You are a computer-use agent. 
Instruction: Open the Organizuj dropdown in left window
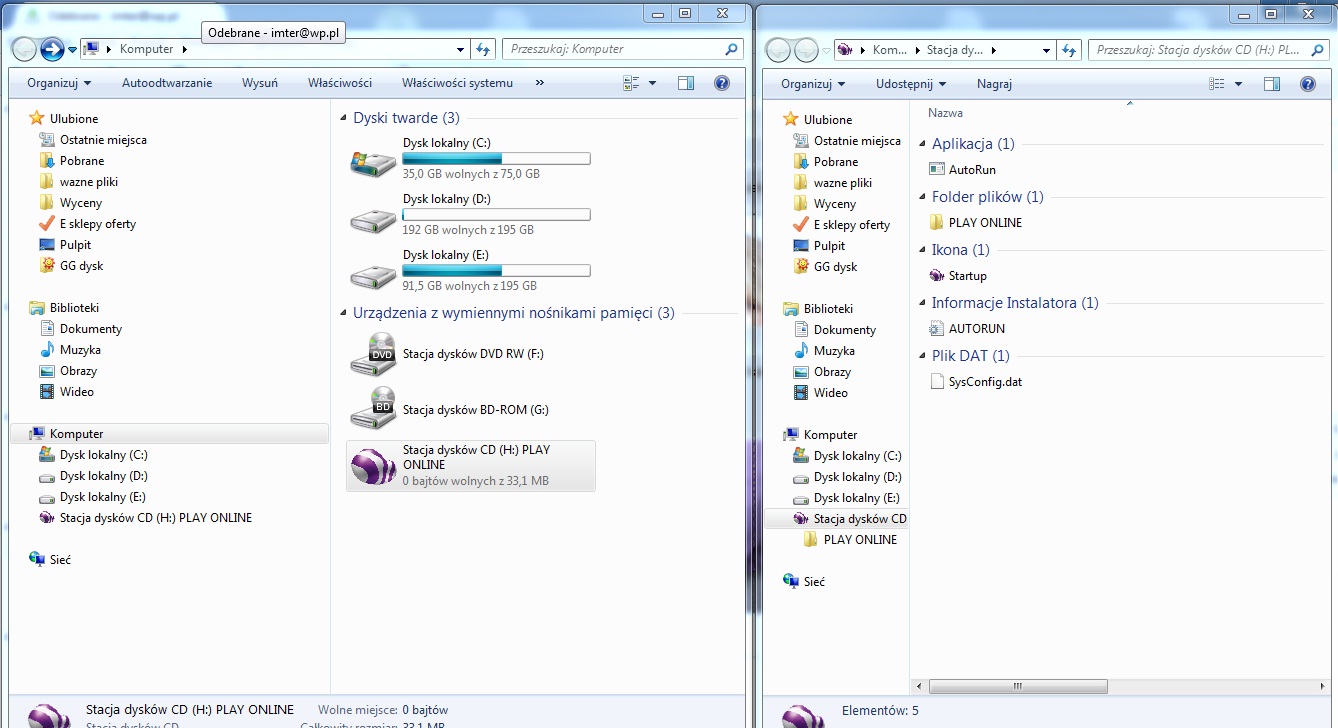pyautogui.click(x=59, y=83)
